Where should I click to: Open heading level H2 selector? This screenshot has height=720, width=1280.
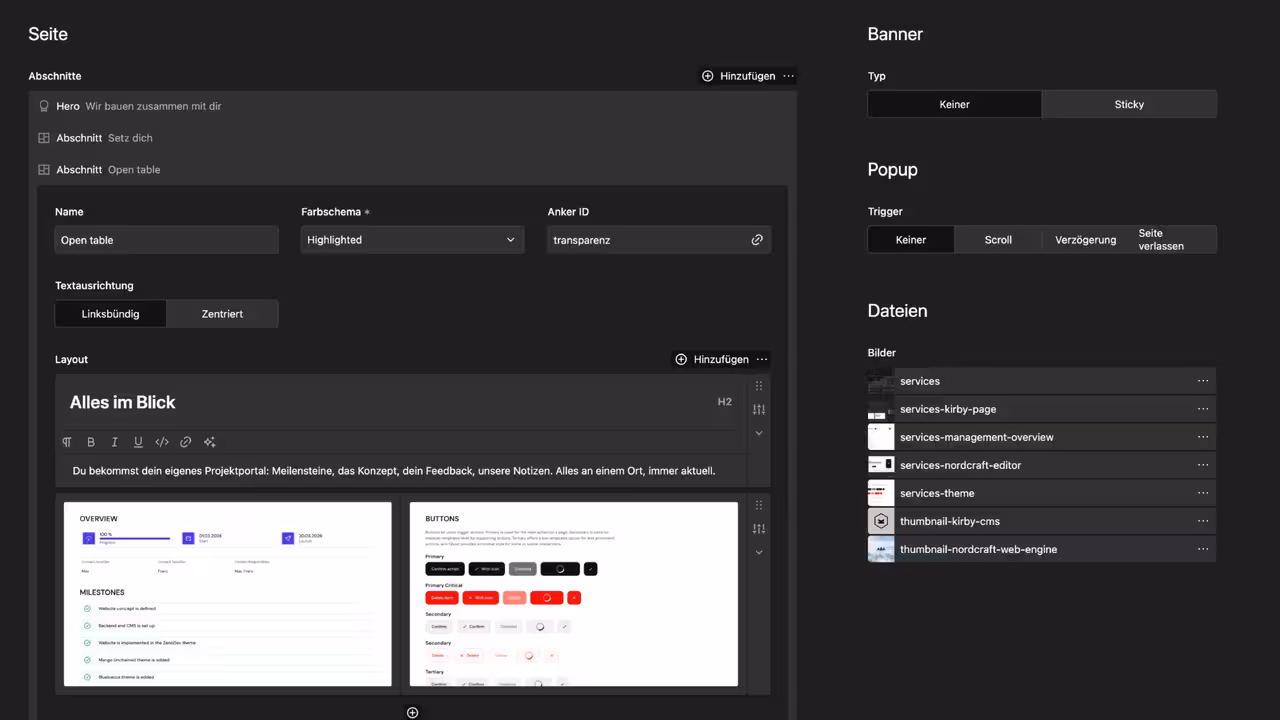[725, 402]
